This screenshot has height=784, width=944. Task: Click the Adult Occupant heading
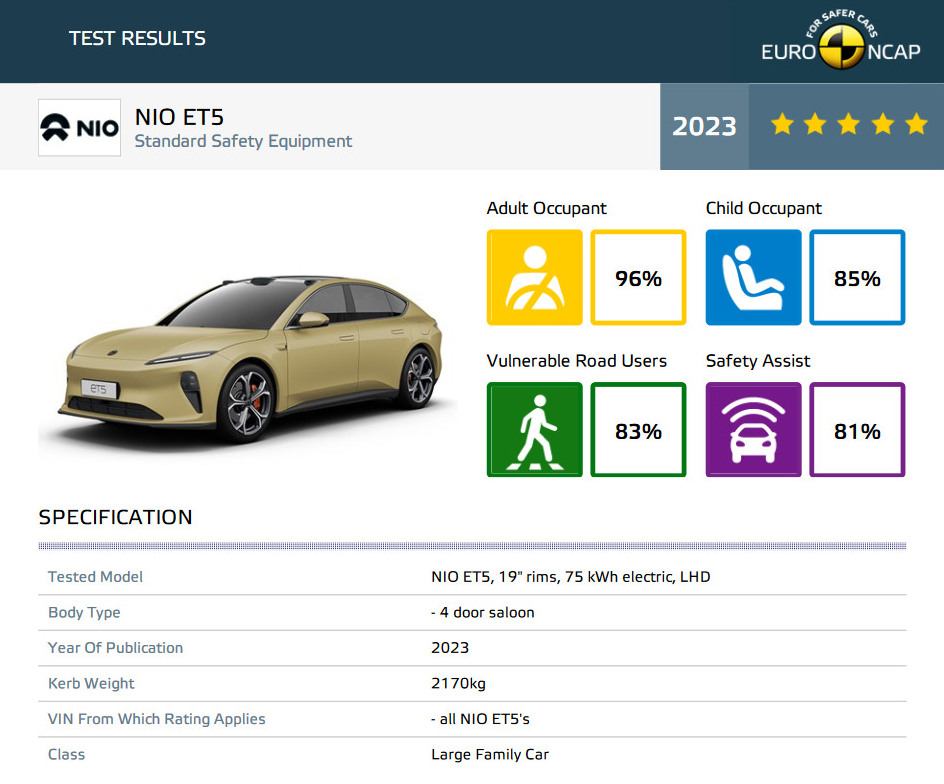[547, 208]
